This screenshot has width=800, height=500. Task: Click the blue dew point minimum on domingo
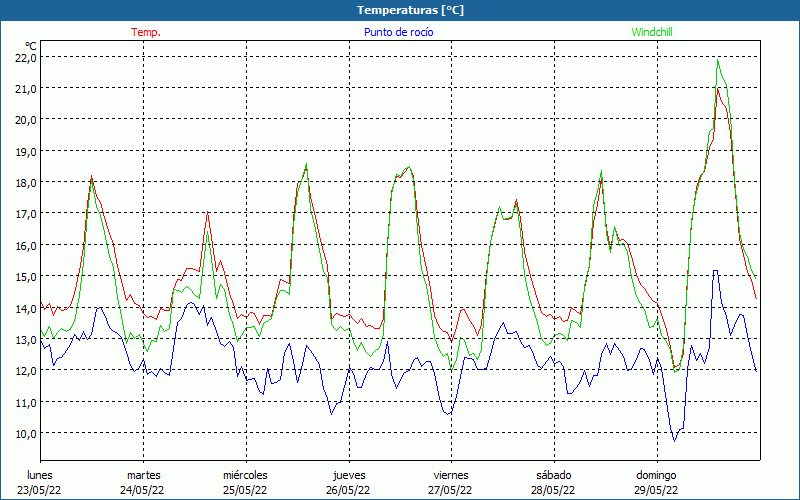click(x=674, y=441)
